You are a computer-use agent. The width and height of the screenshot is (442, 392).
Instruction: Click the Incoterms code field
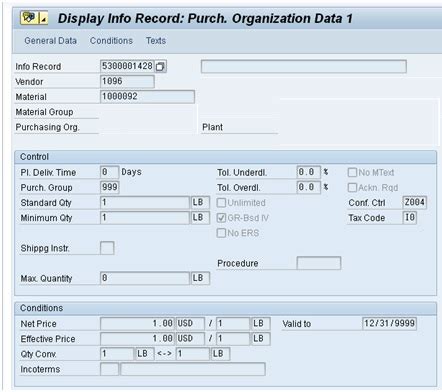109,369
